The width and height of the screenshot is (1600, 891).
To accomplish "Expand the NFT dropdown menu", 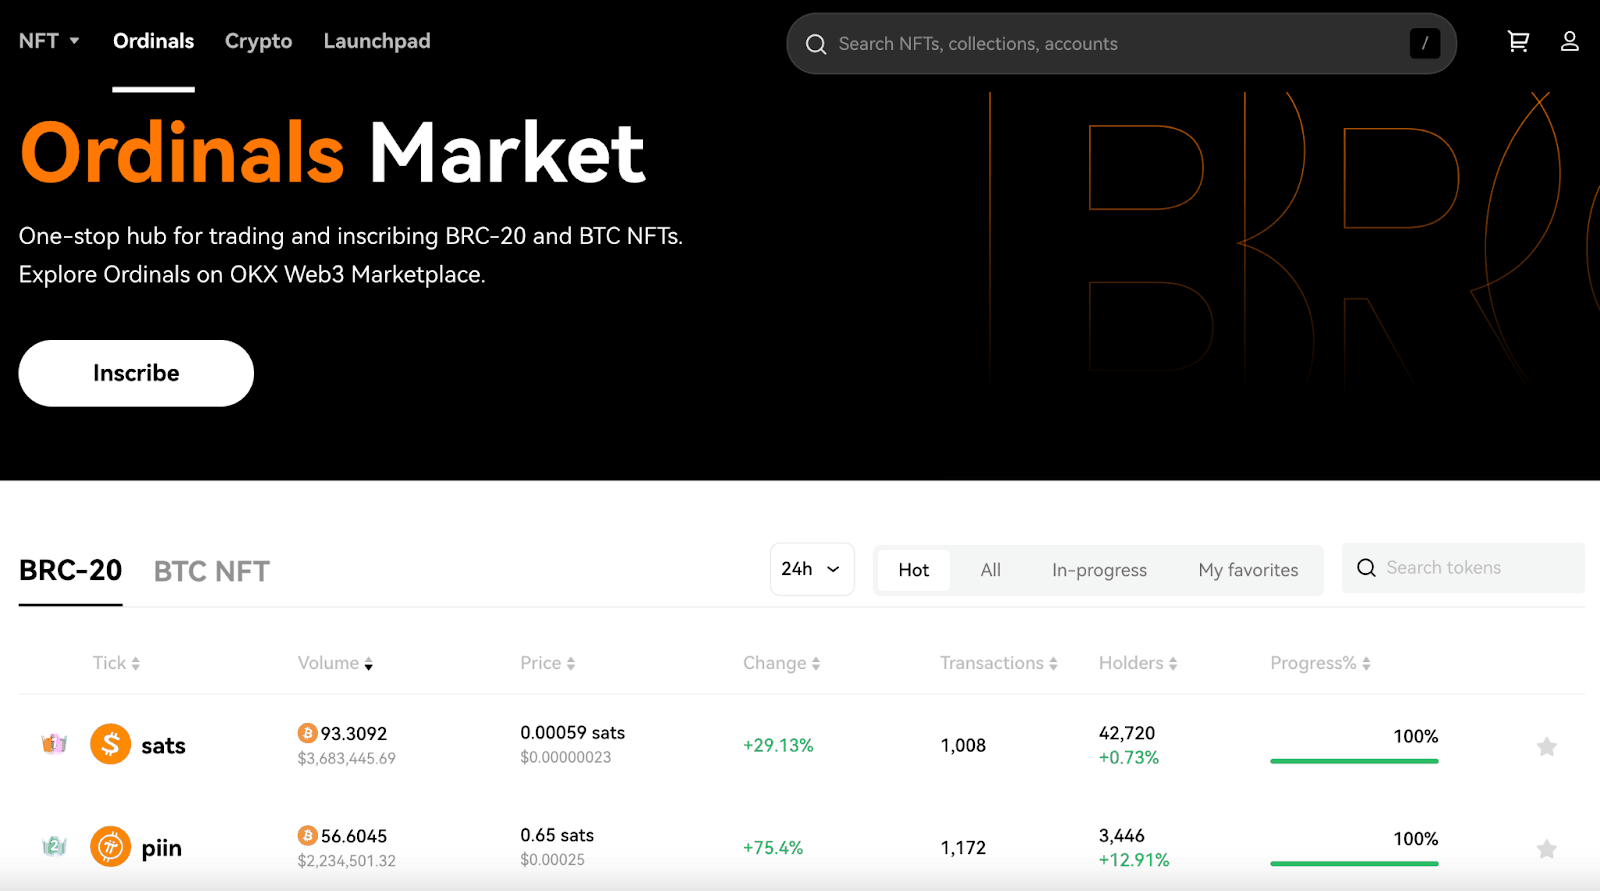I will click(x=49, y=41).
